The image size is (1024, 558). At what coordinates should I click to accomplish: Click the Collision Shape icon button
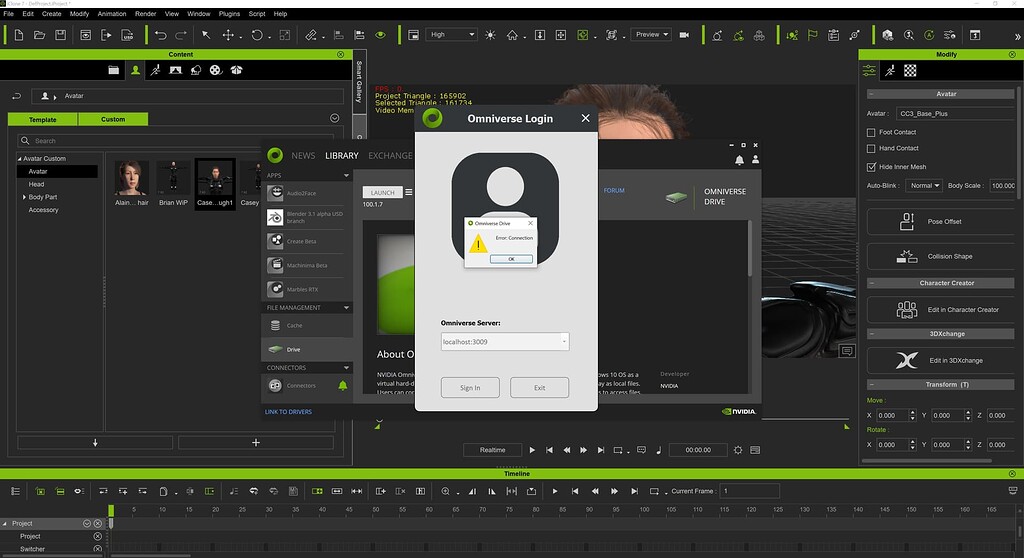pyautogui.click(x=907, y=256)
